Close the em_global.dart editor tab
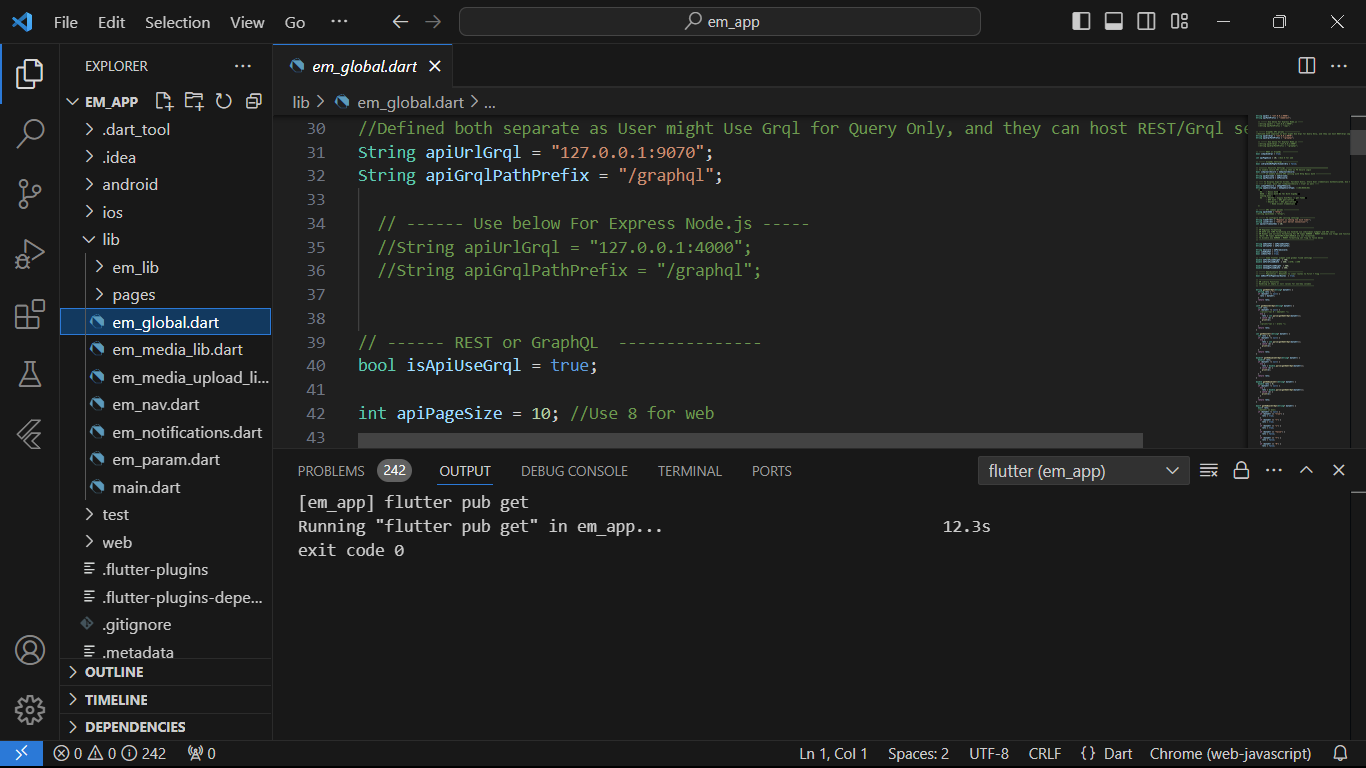This screenshot has width=1366, height=768. [435, 66]
